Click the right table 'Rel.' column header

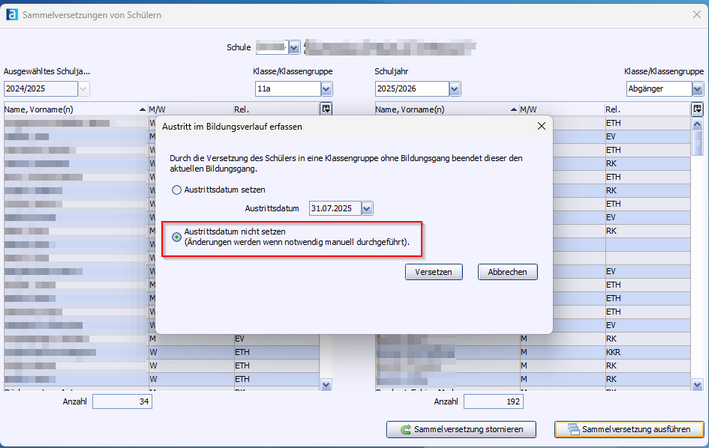(x=640, y=109)
